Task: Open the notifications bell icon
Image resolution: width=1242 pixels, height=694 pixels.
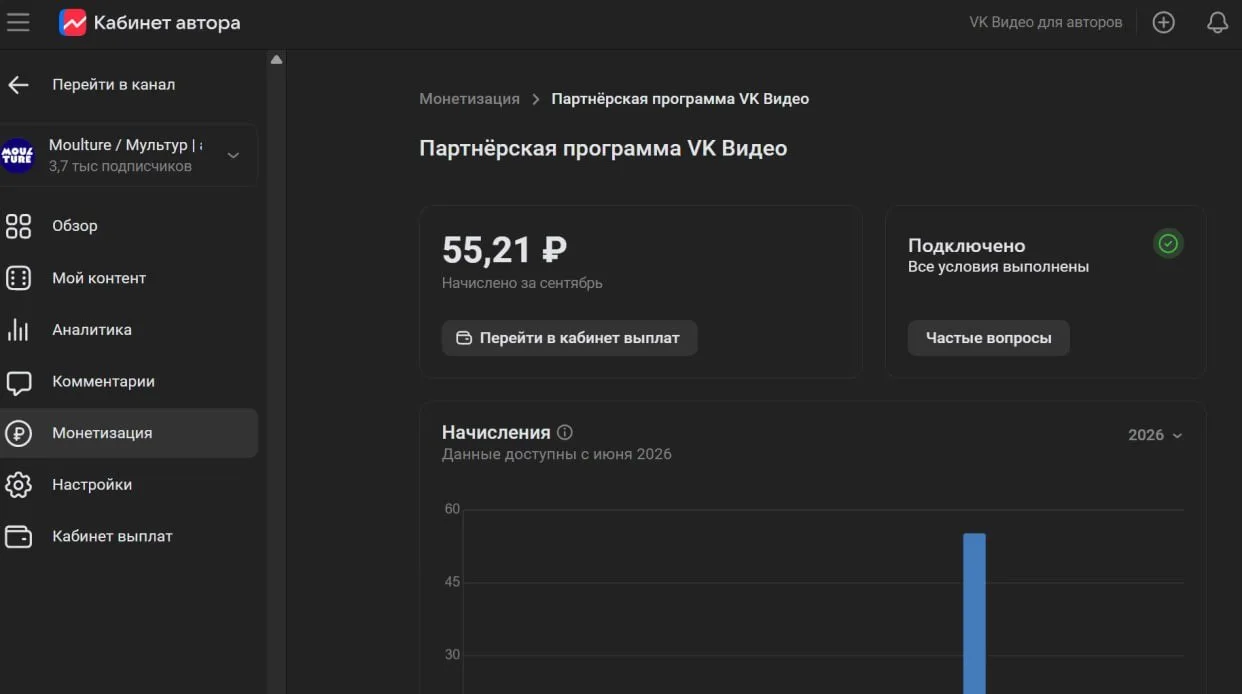Action: [1217, 22]
